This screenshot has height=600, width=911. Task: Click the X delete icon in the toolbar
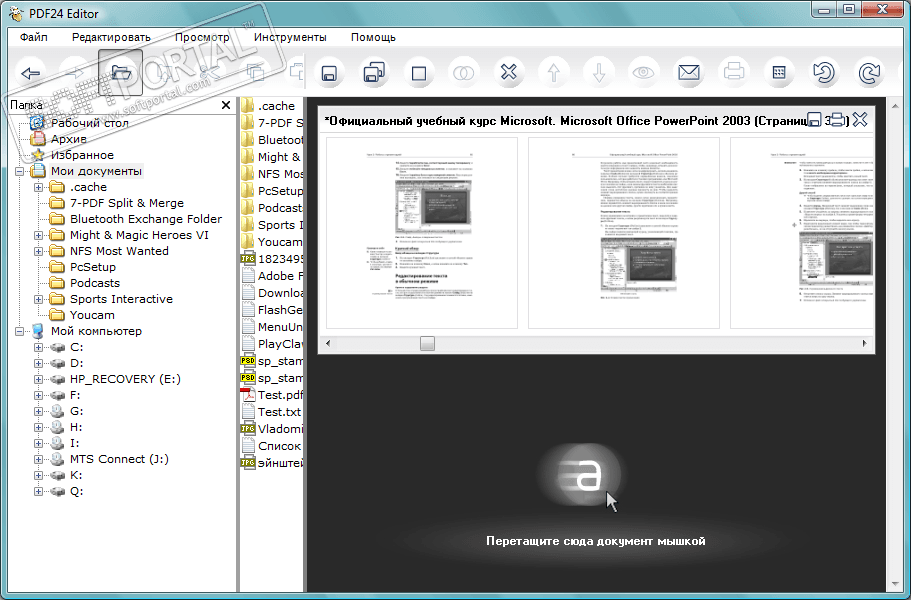coord(508,73)
